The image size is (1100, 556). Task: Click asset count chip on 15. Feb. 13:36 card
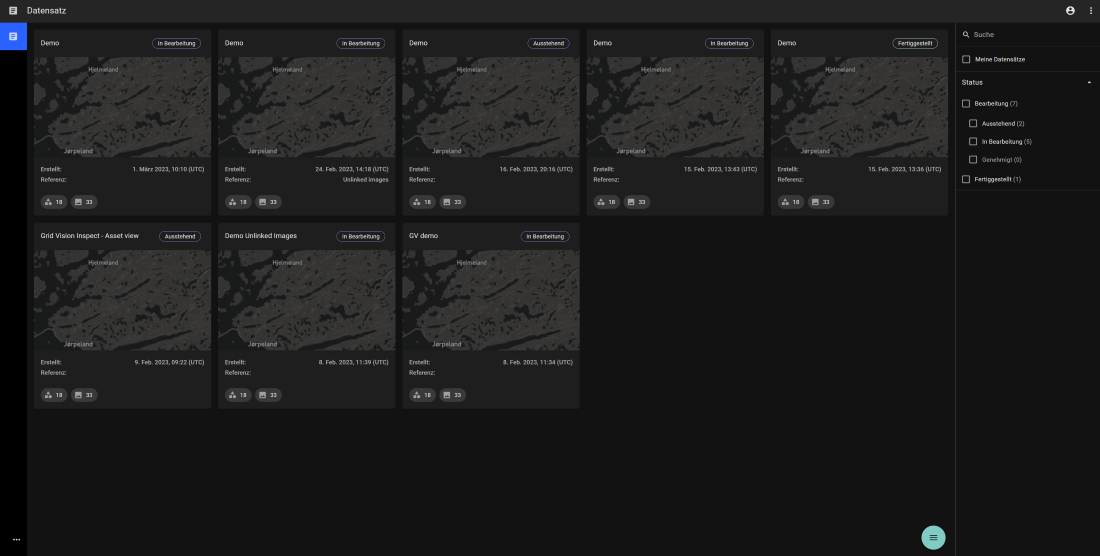click(791, 202)
